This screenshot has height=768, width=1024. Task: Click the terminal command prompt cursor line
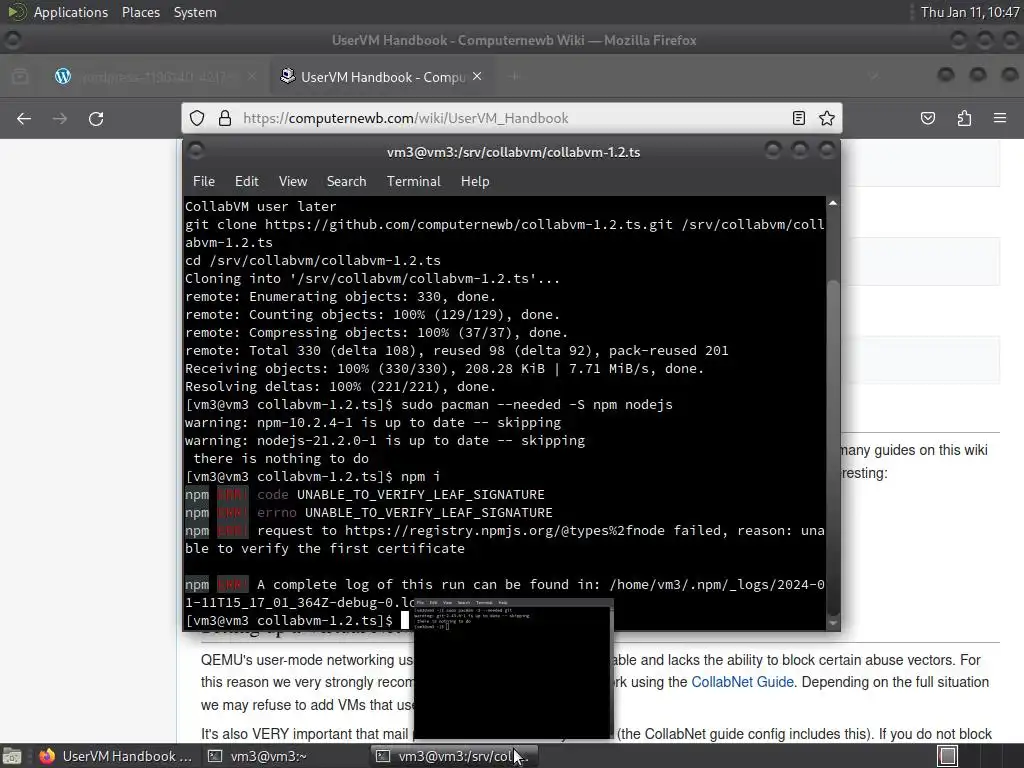pyautogui.click(x=298, y=620)
